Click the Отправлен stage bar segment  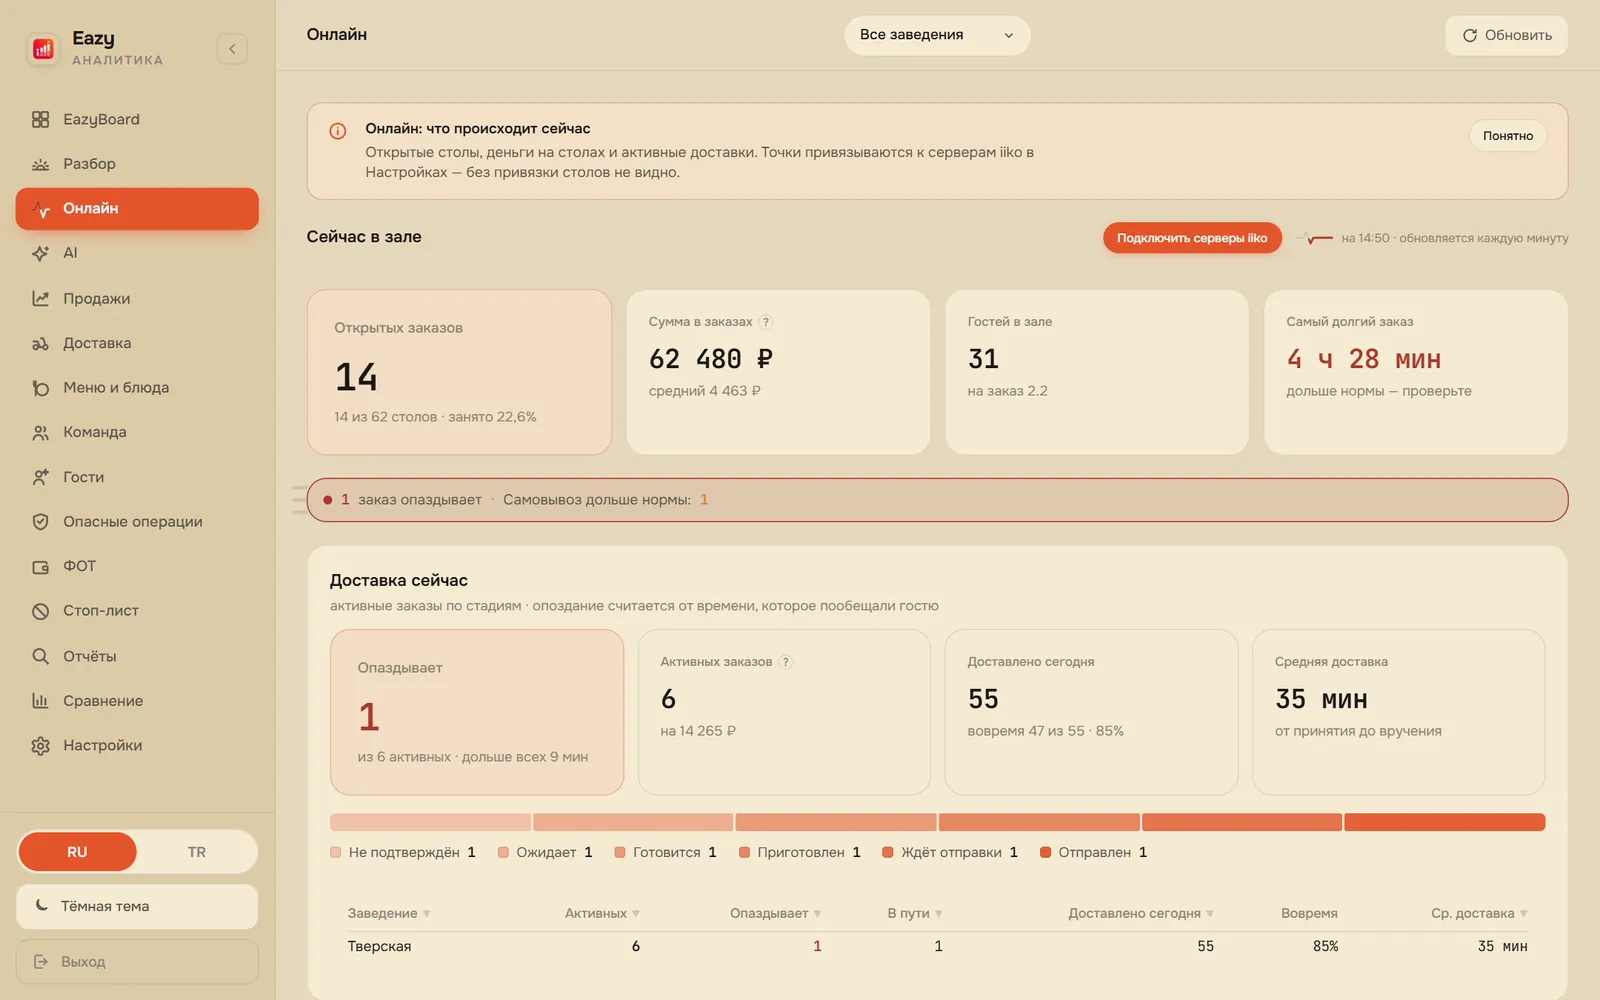(x=1444, y=822)
